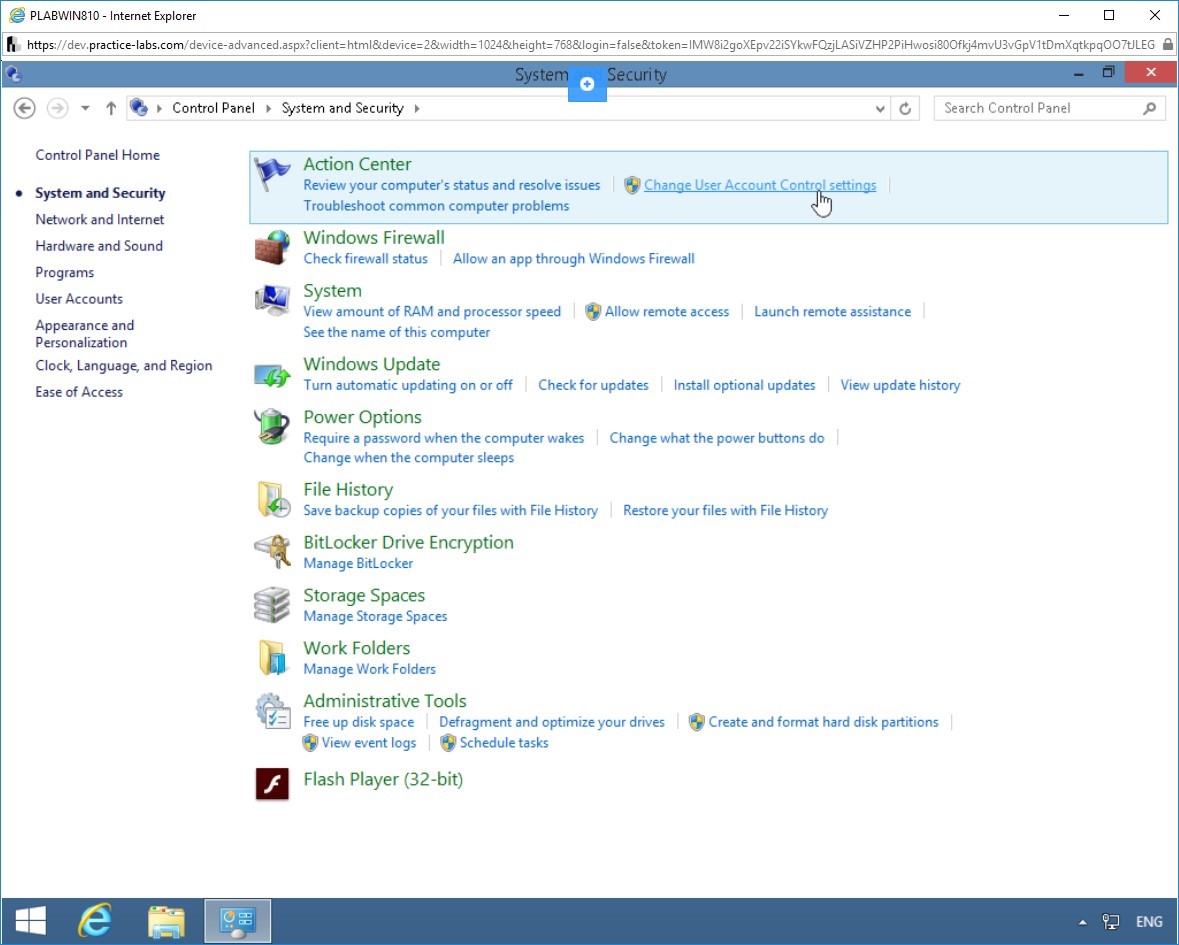Select Appearance and Personalization category

tap(84, 334)
